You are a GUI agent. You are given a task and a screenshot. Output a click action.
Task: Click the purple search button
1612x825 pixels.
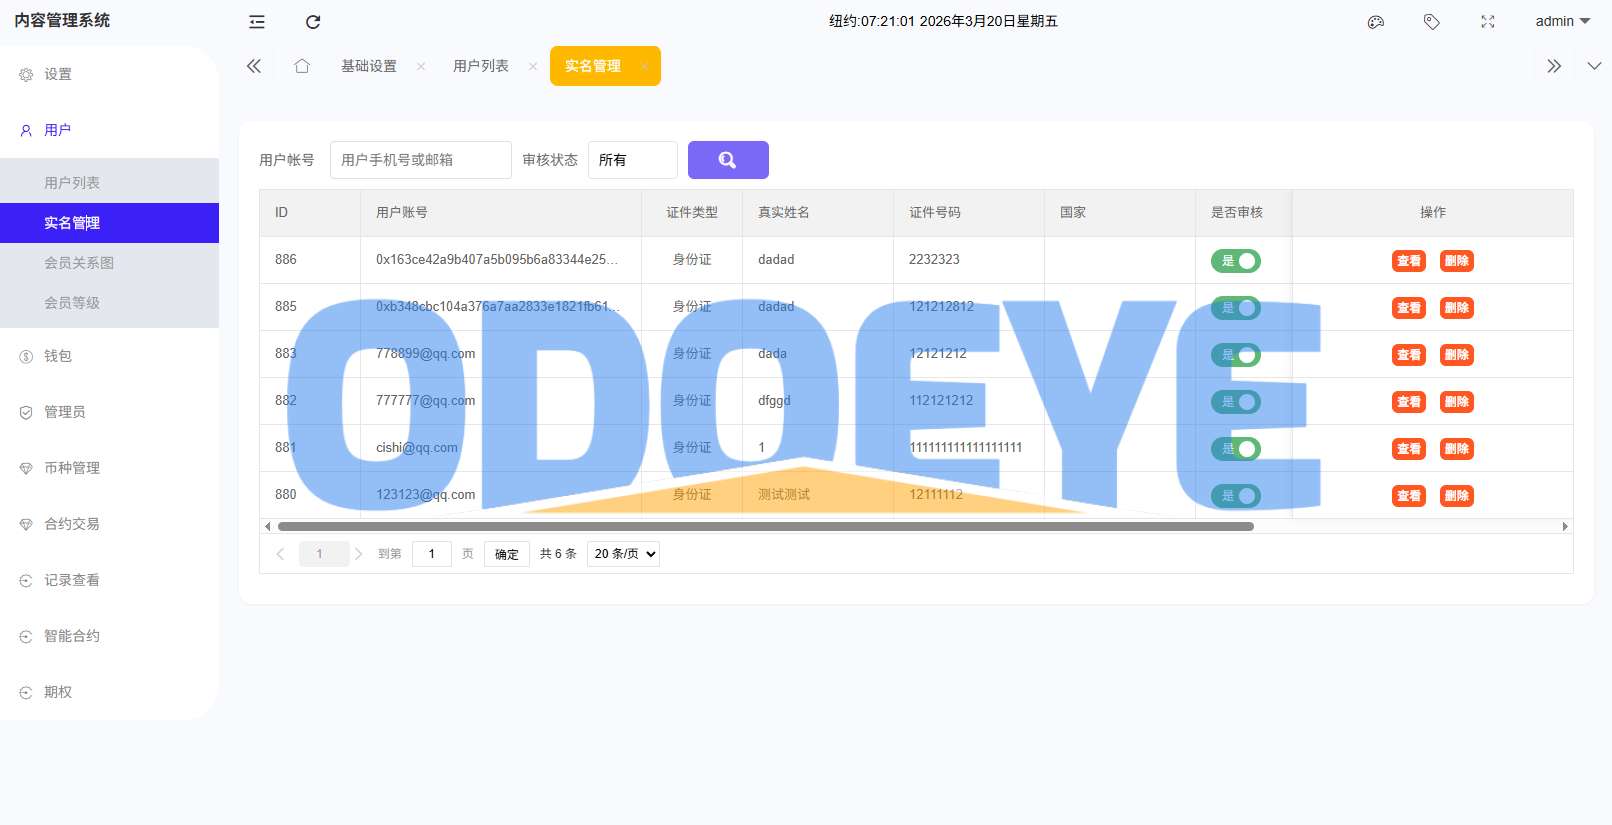pyautogui.click(x=728, y=160)
